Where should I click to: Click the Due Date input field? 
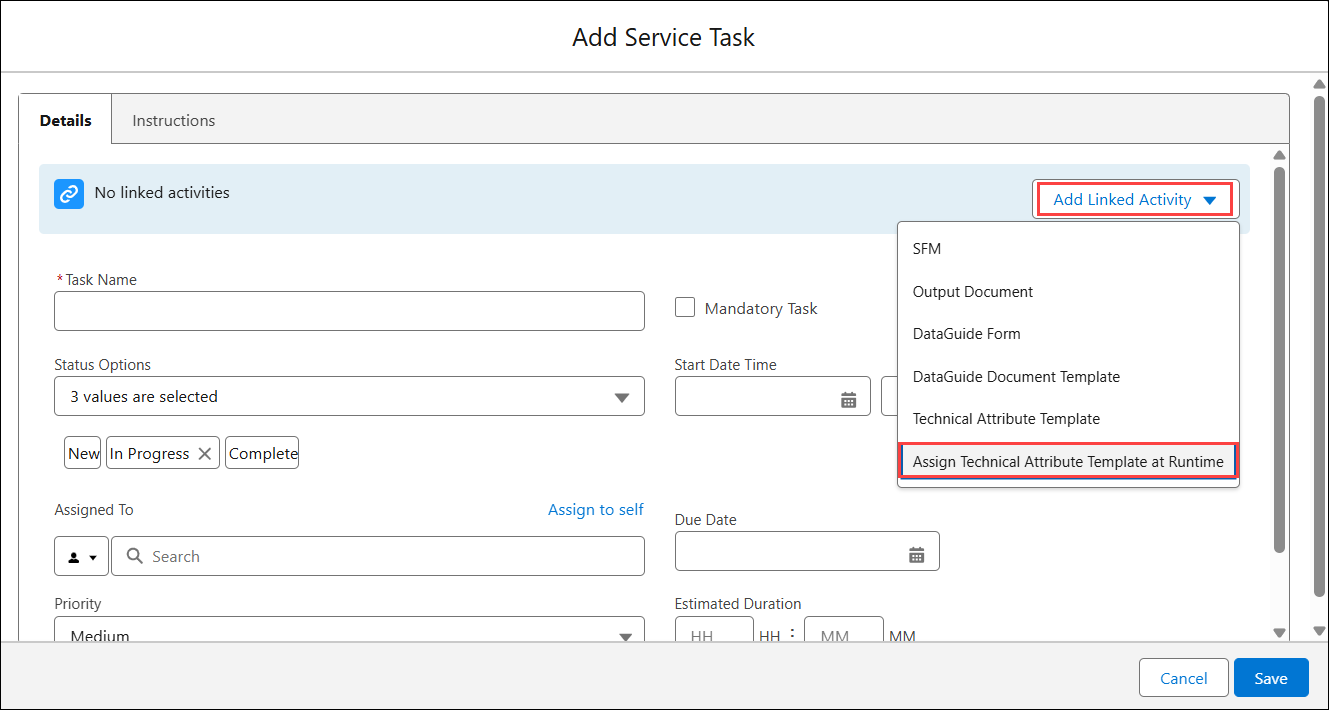pyautogui.click(x=807, y=551)
